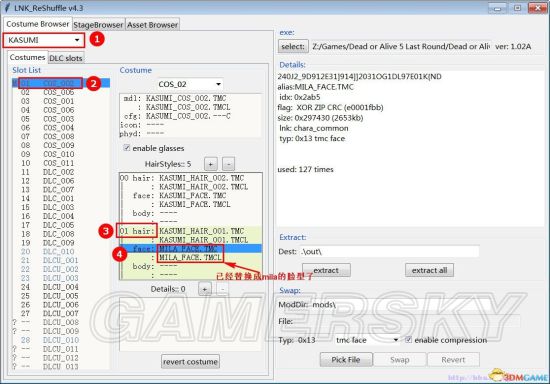Viewport: 550px width, 384px height.
Task: Click the Dest output path field
Action: [x=389, y=251]
